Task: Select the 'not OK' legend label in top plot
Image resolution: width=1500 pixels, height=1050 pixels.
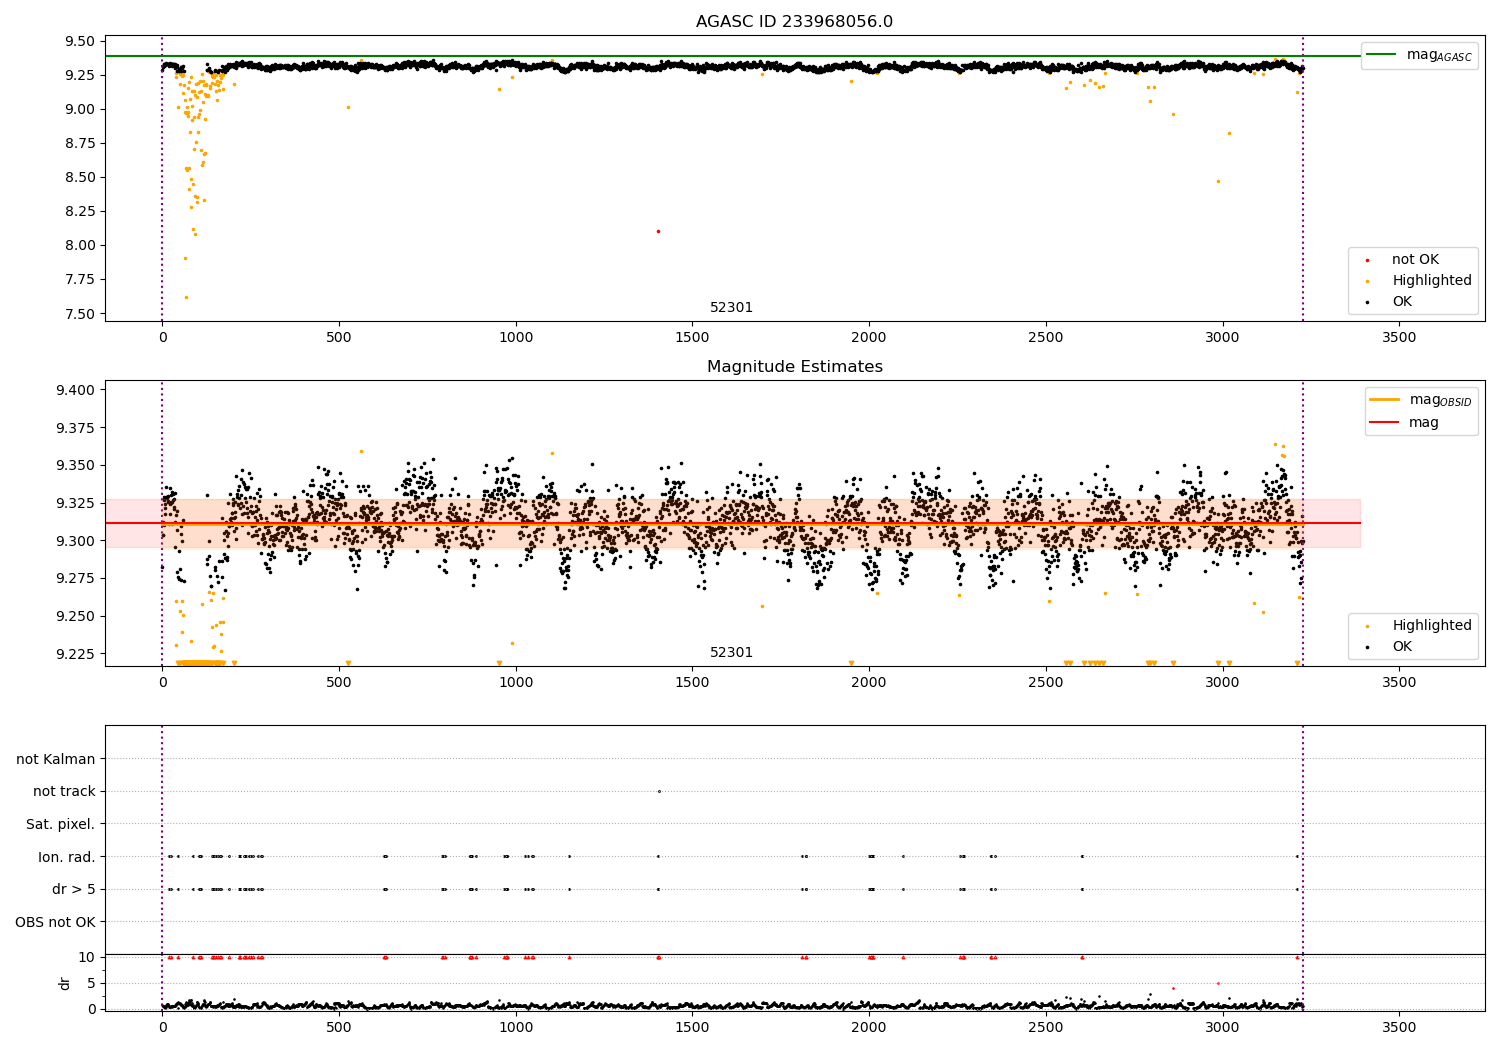Action: point(1415,260)
